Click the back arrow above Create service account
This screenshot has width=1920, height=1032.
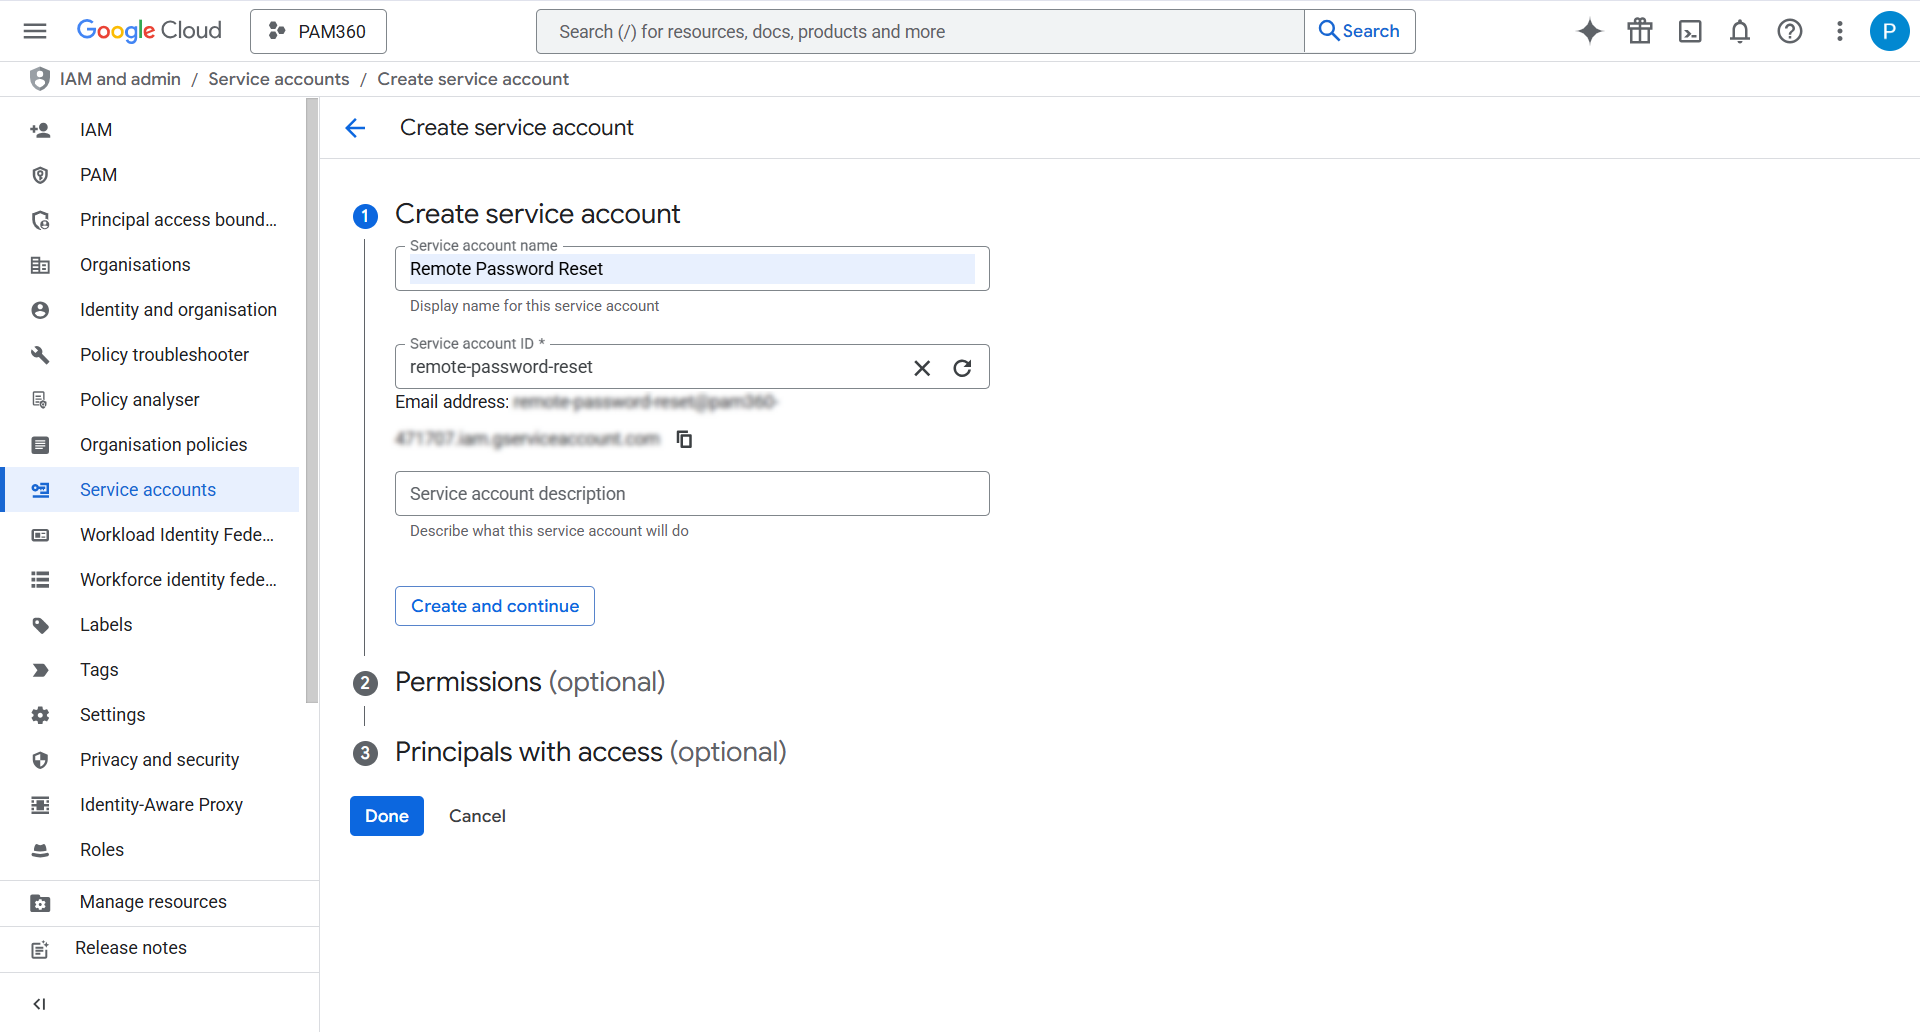[356, 127]
